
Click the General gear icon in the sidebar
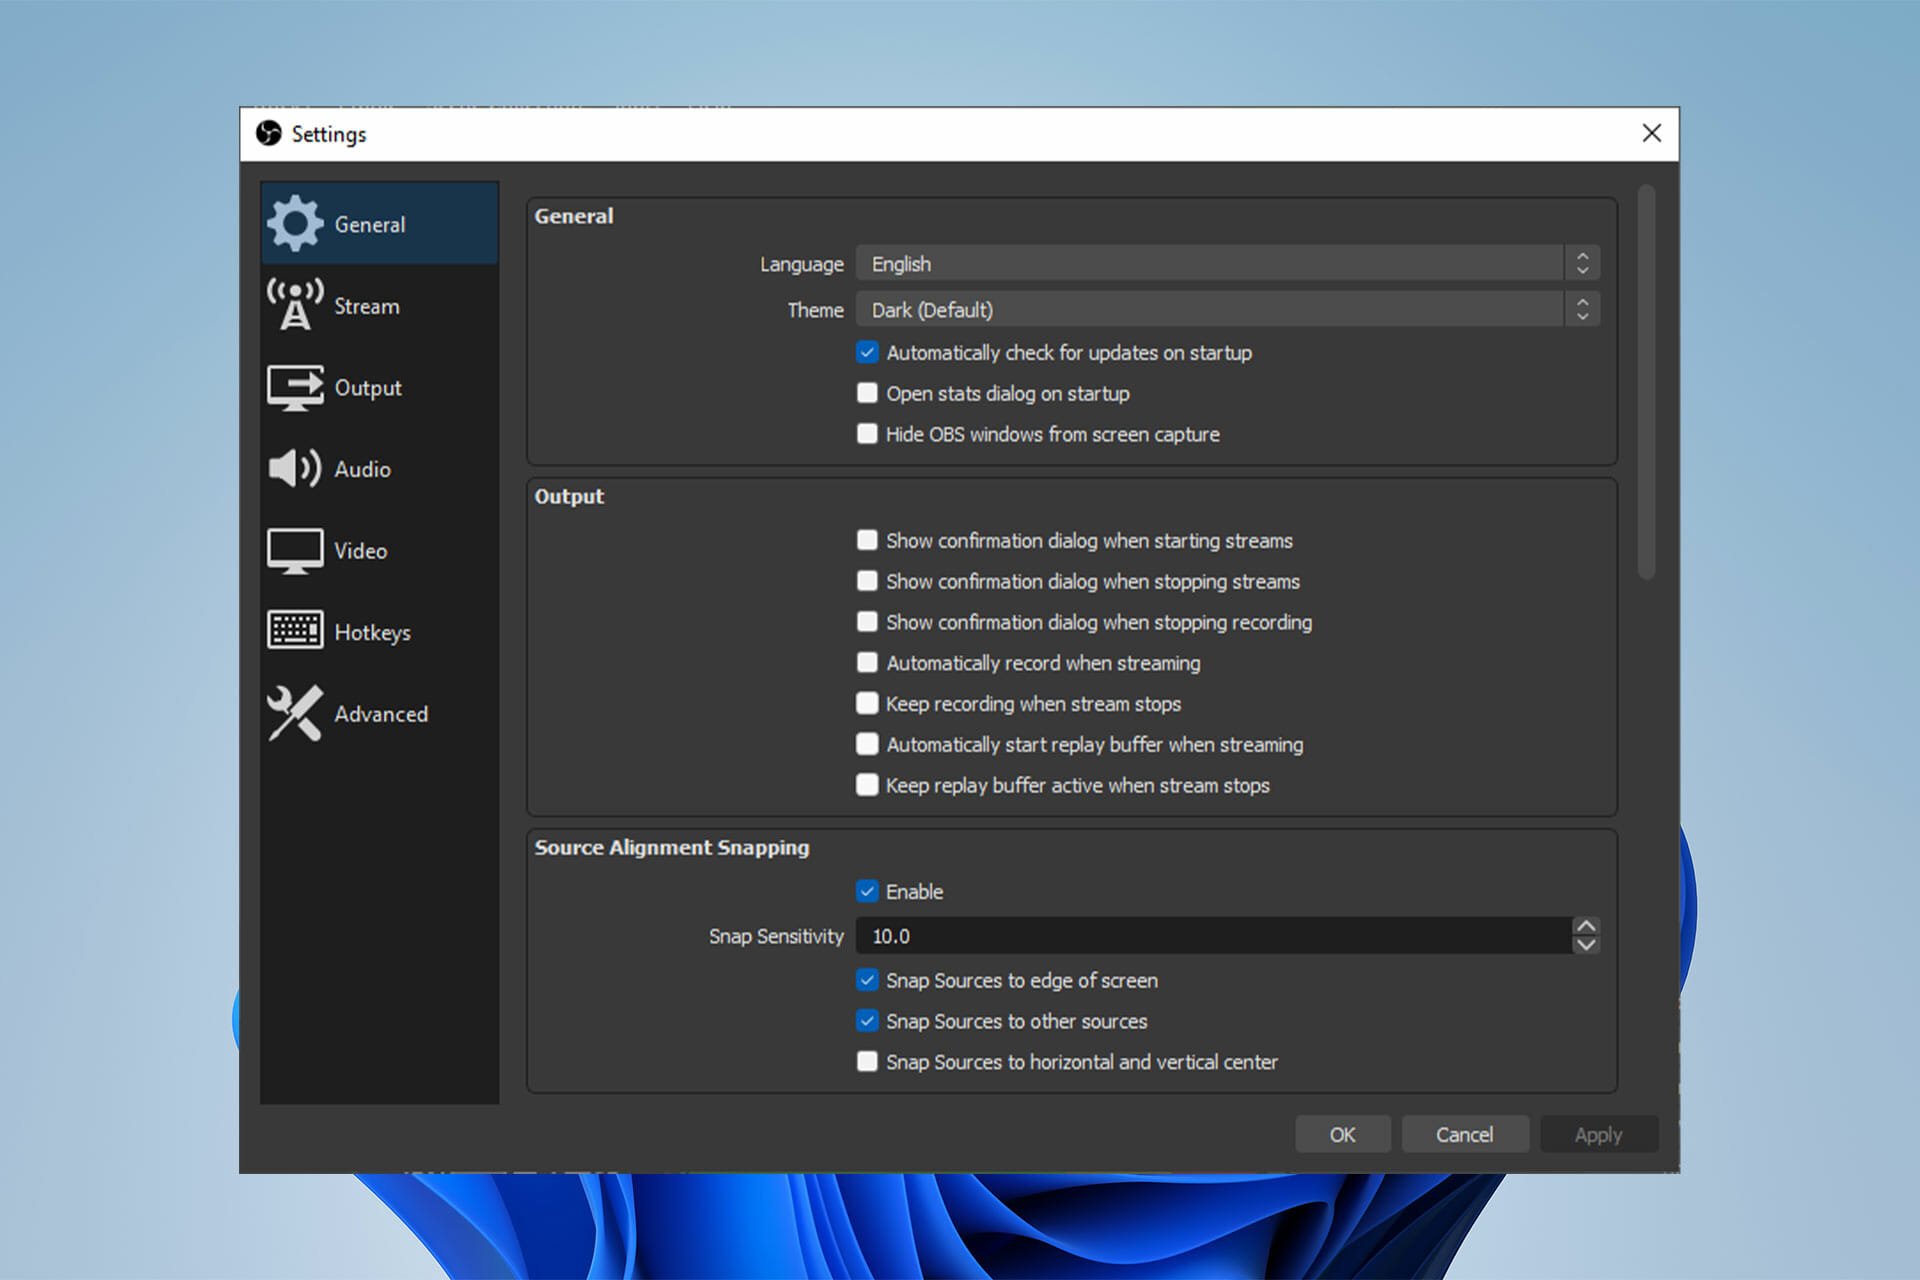point(295,223)
